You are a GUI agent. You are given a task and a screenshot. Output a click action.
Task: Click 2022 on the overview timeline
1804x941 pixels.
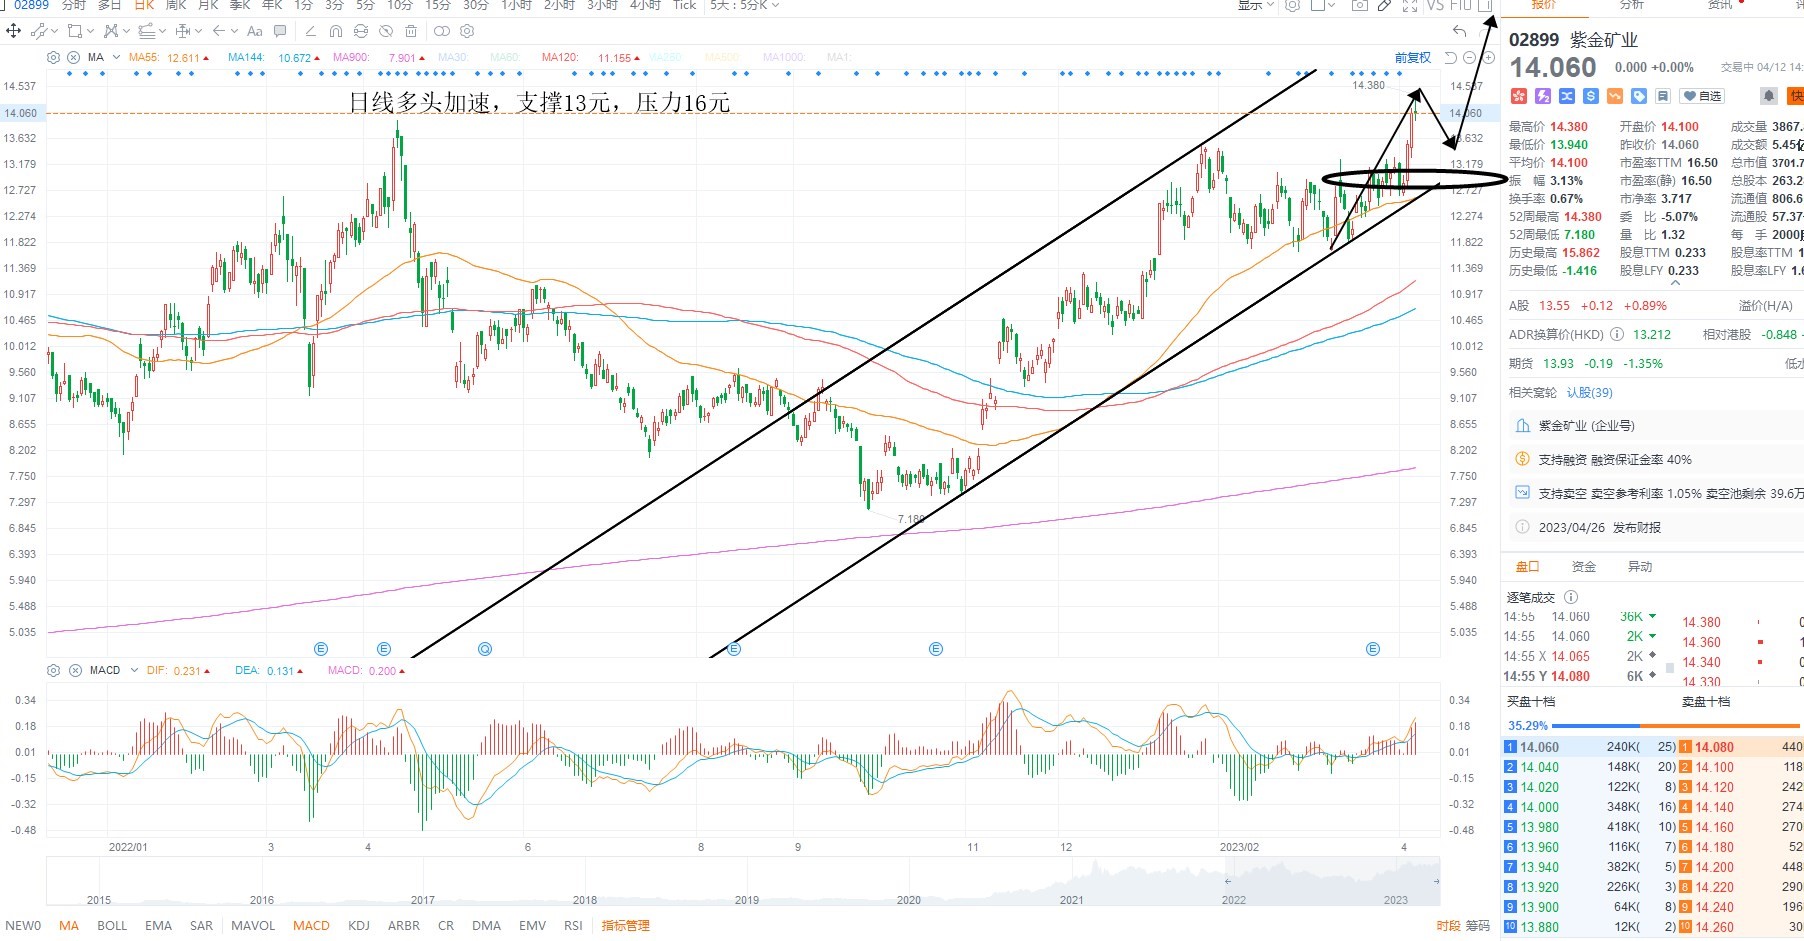click(1234, 900)
